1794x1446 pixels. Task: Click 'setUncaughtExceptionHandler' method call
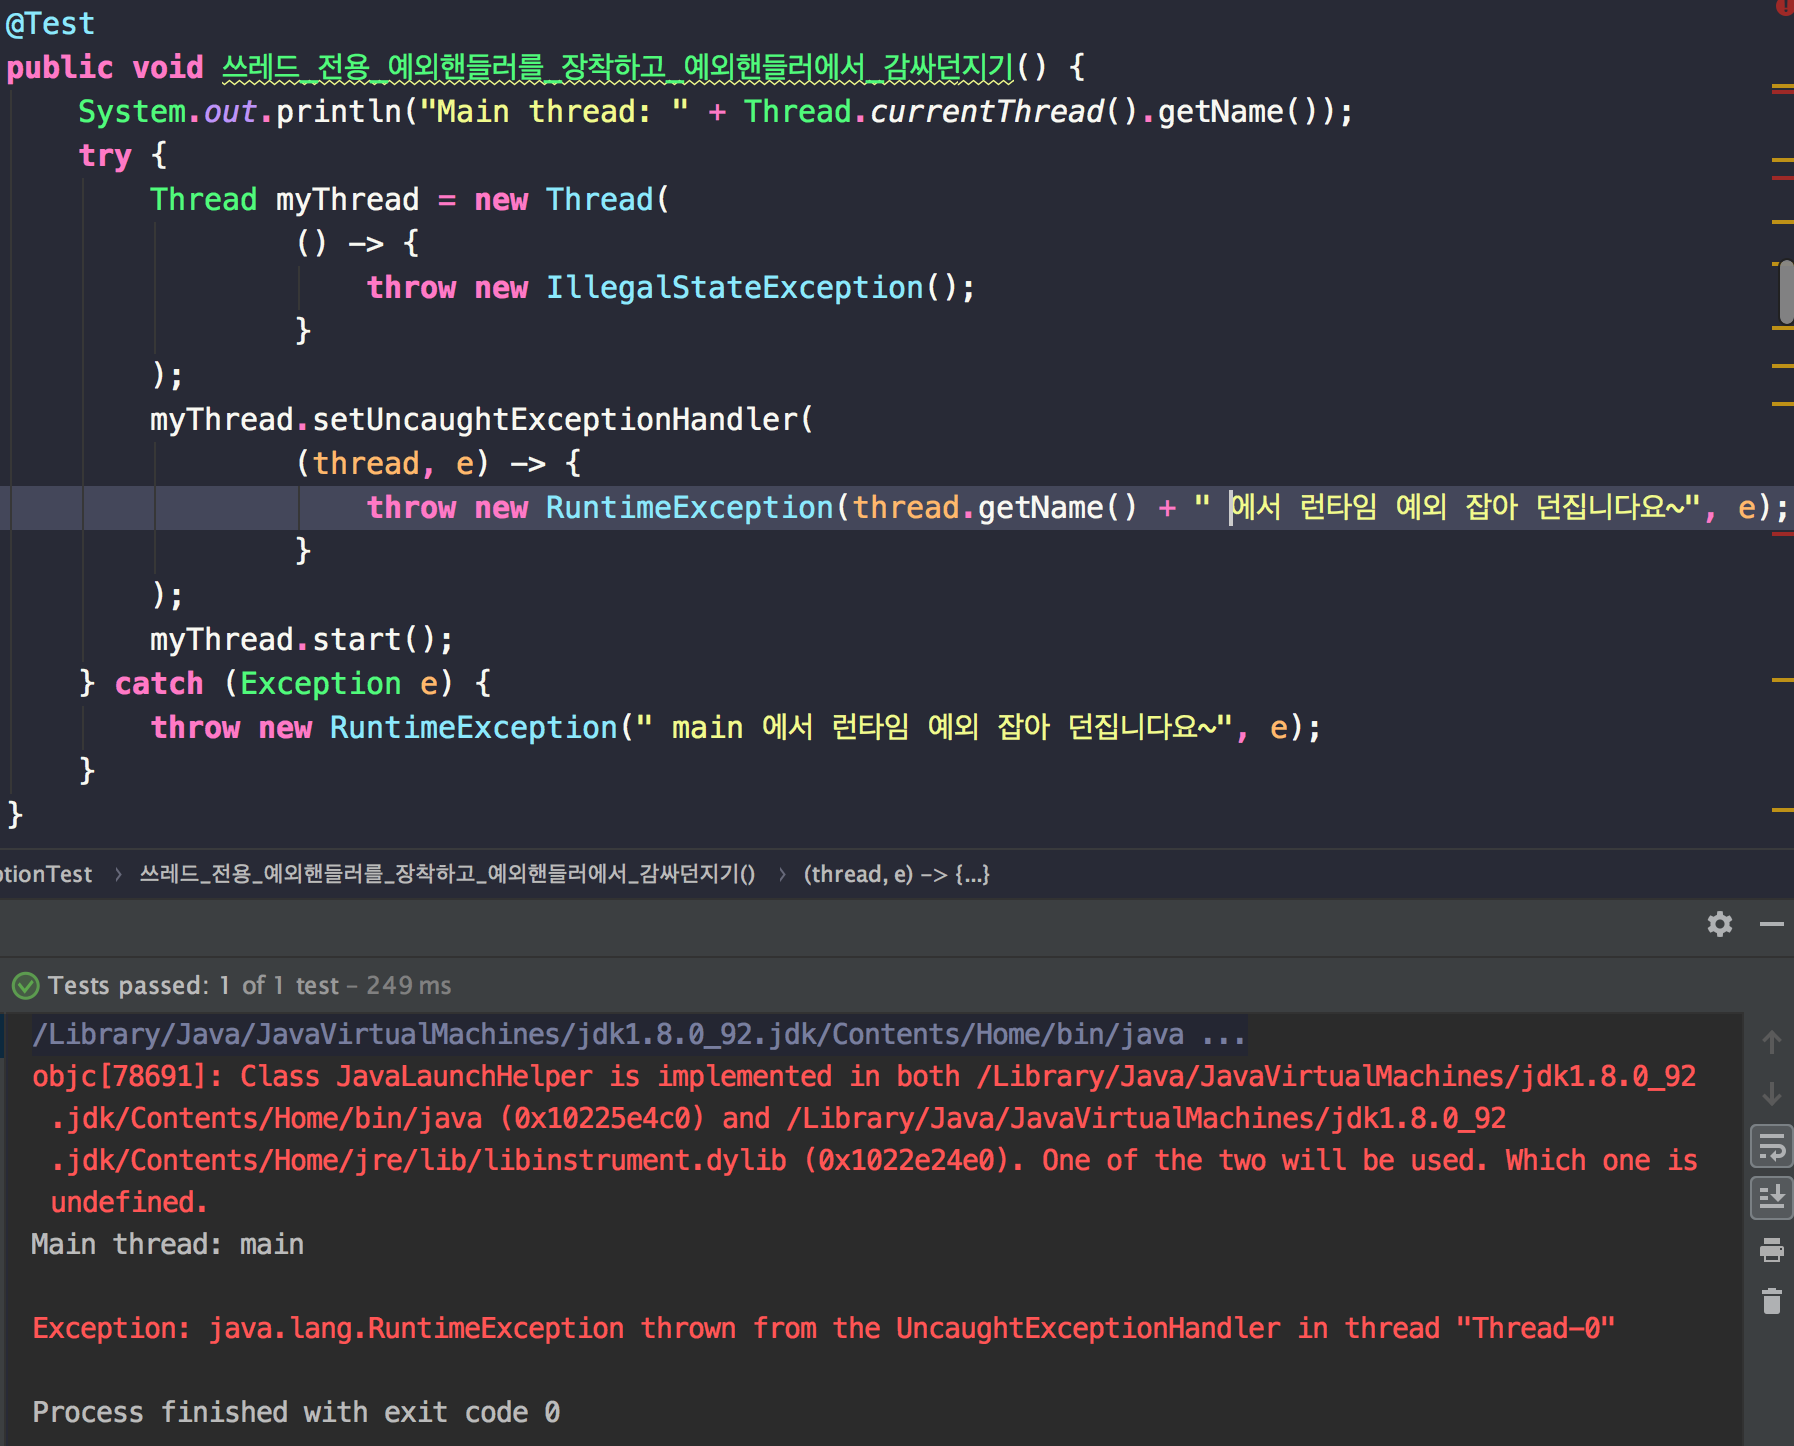555,419
